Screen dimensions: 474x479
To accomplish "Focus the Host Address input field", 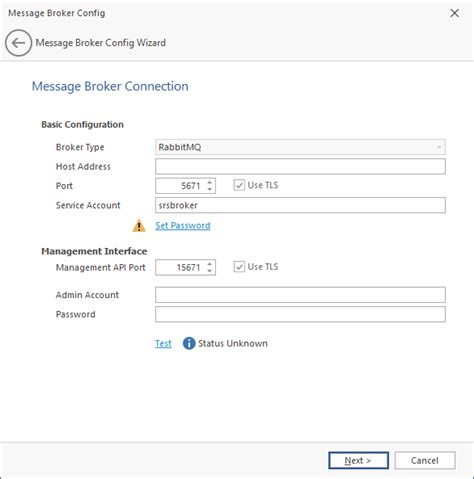I will click(300, 166).
